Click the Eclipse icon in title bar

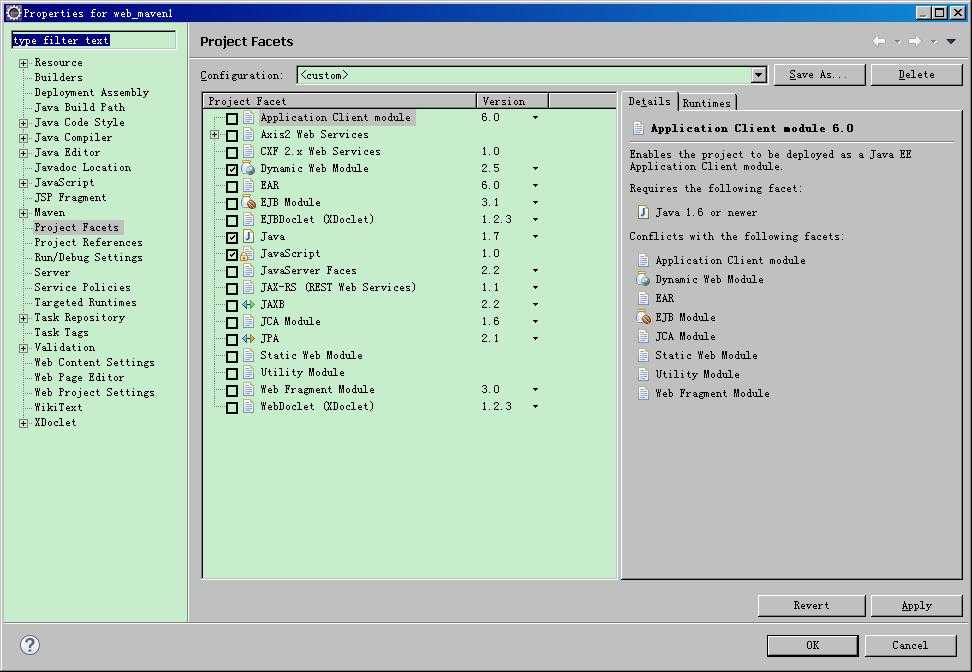[x=12, y=12]
